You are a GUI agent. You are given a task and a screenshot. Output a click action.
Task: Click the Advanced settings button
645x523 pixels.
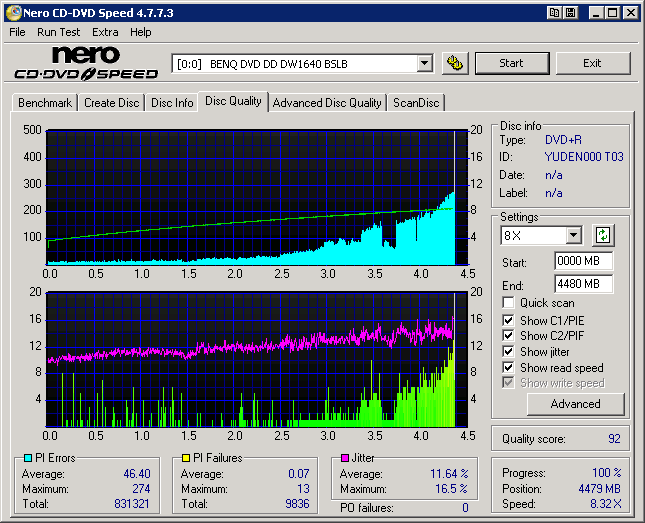pyautogui.click(x=575, y=404)
